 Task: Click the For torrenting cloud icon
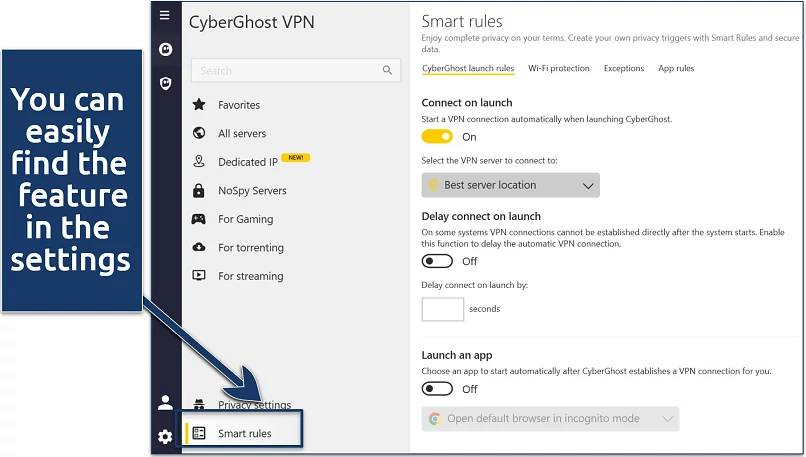point(199,247)
